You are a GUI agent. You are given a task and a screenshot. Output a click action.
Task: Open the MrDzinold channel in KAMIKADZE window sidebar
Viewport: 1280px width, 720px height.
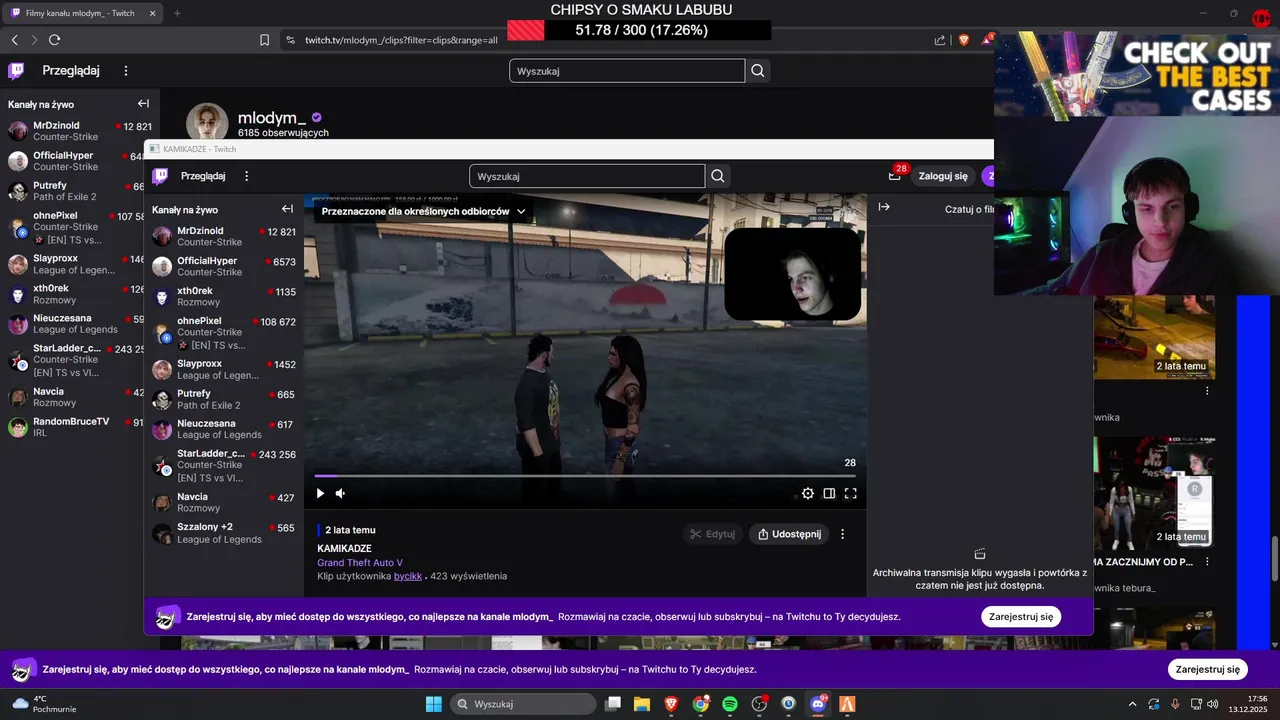(x=223, y=236)
